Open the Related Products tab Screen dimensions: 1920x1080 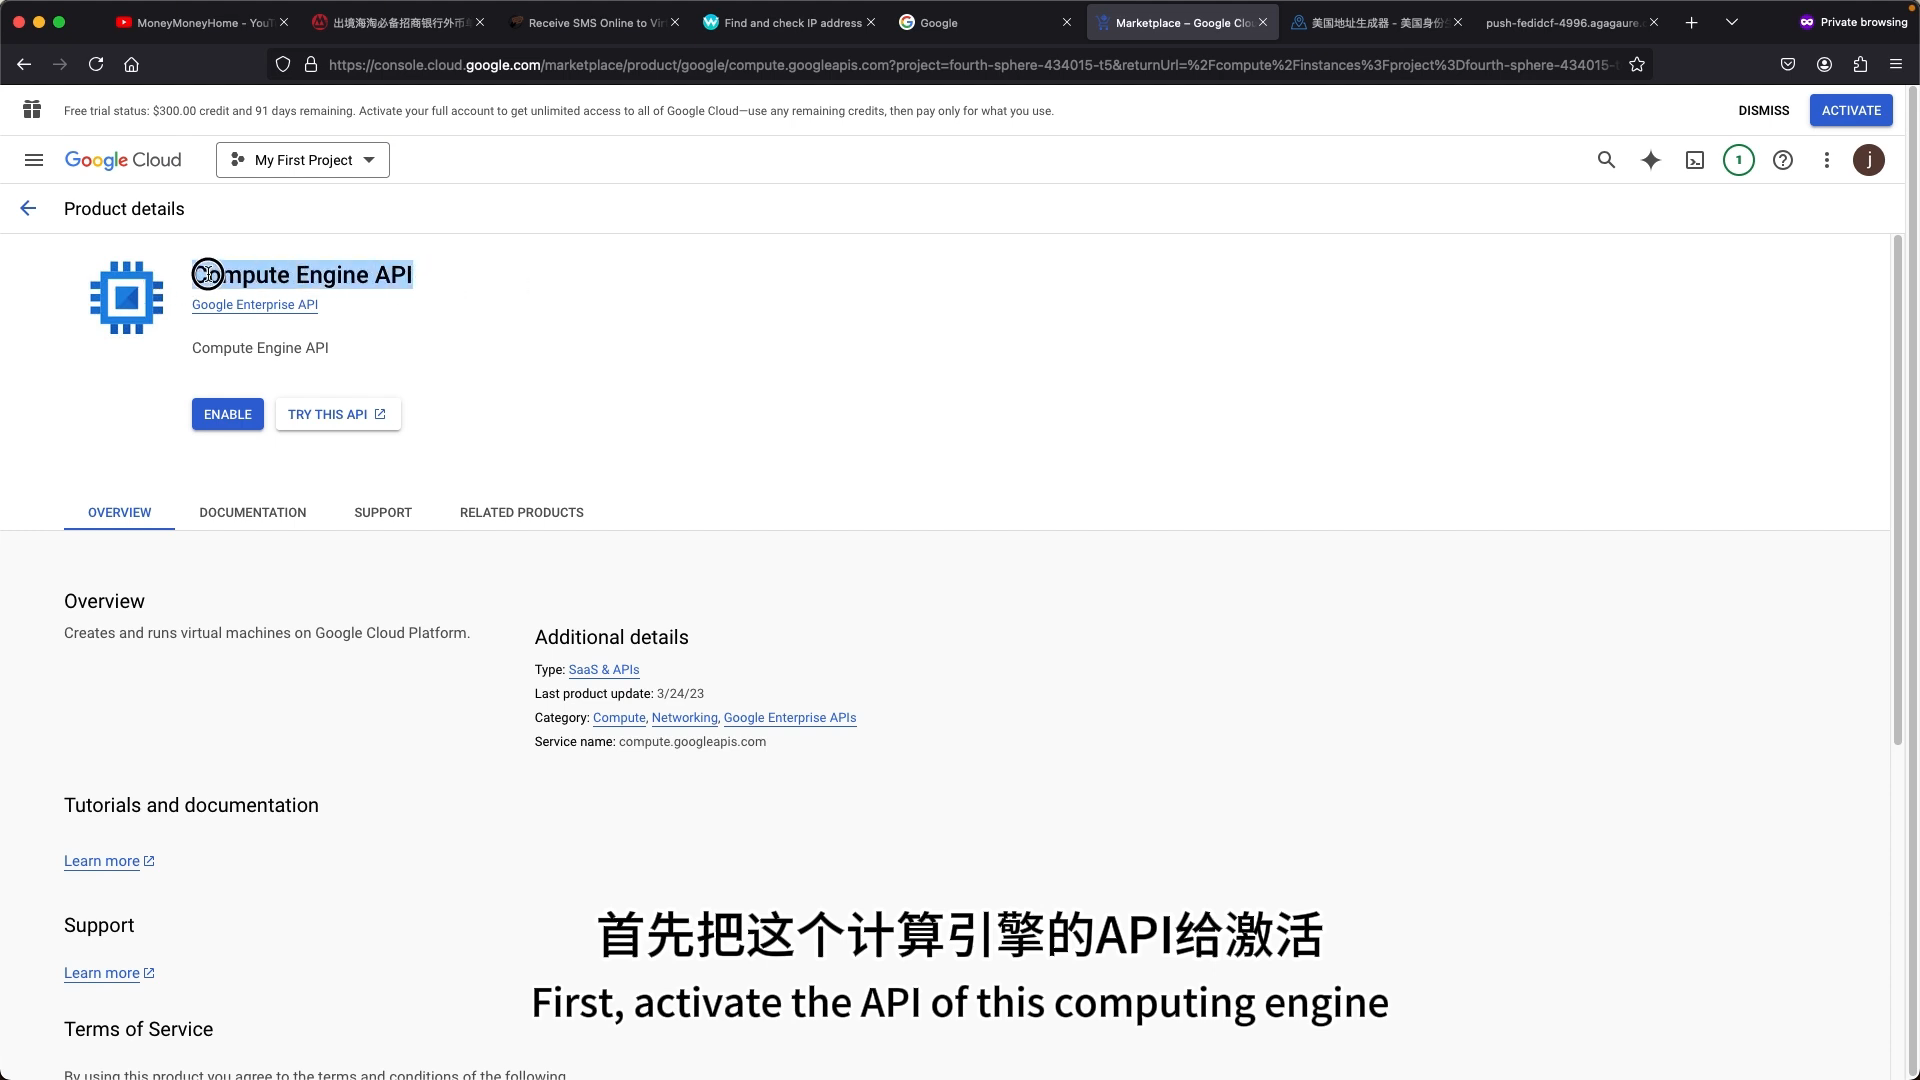point(522,512)
